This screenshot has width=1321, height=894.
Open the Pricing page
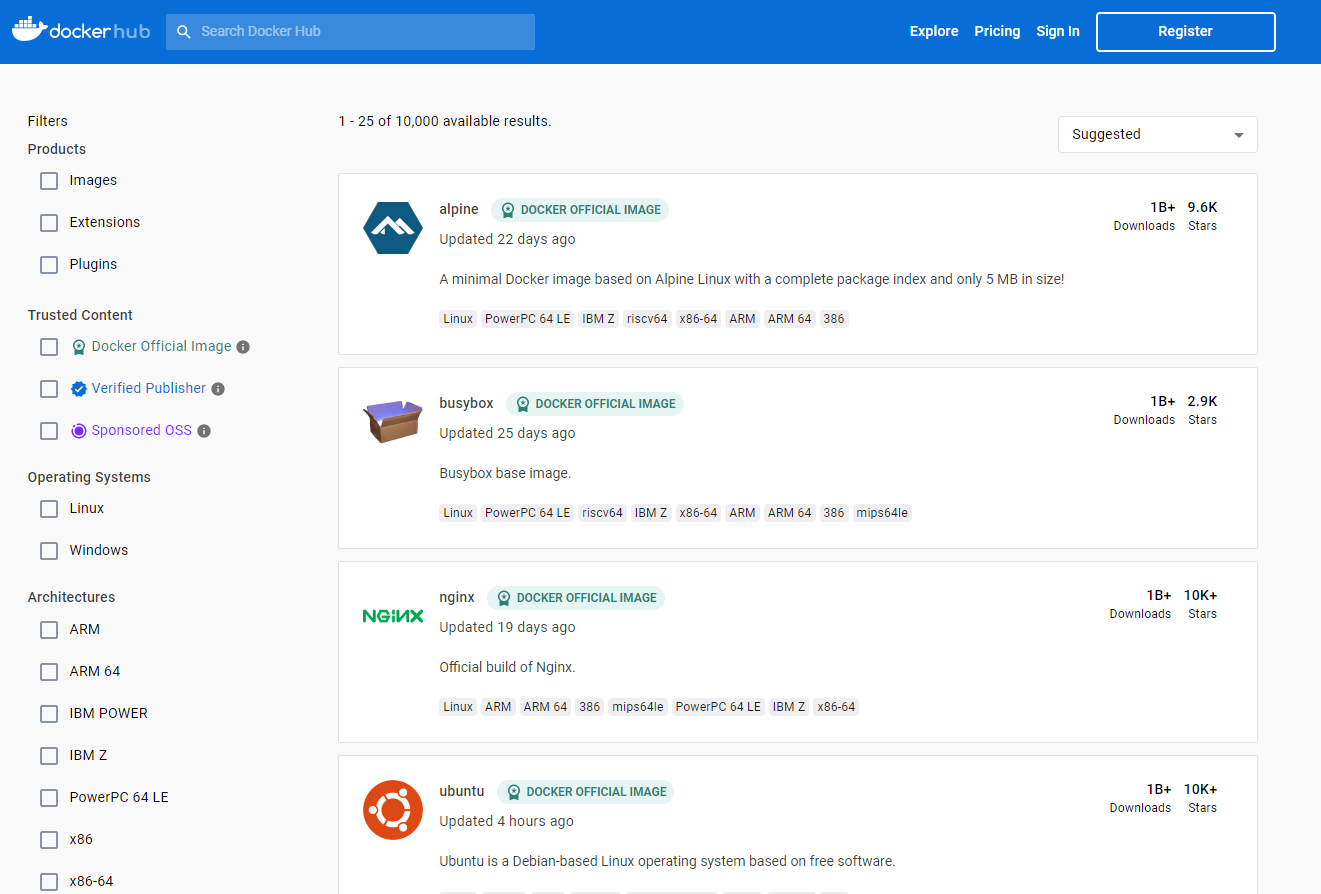click(997, 32)
